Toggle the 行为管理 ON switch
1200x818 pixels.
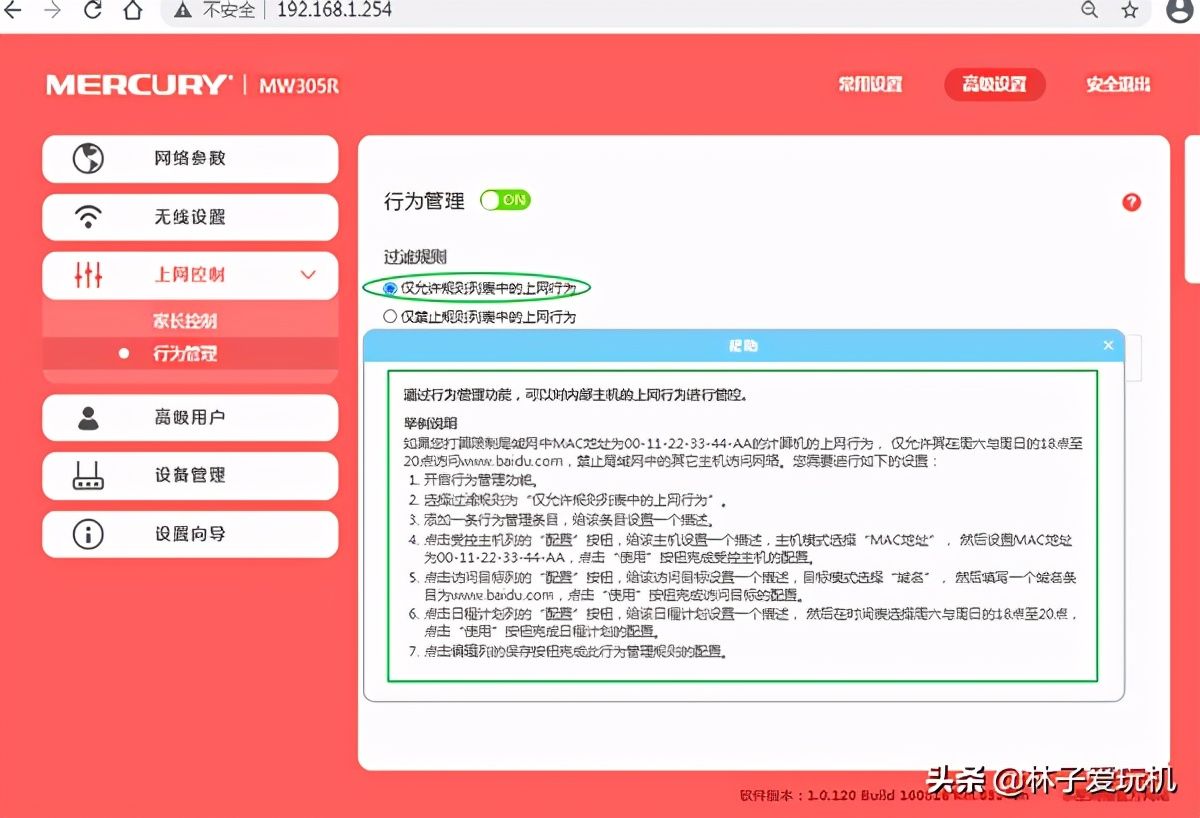[x=505, y=200]
